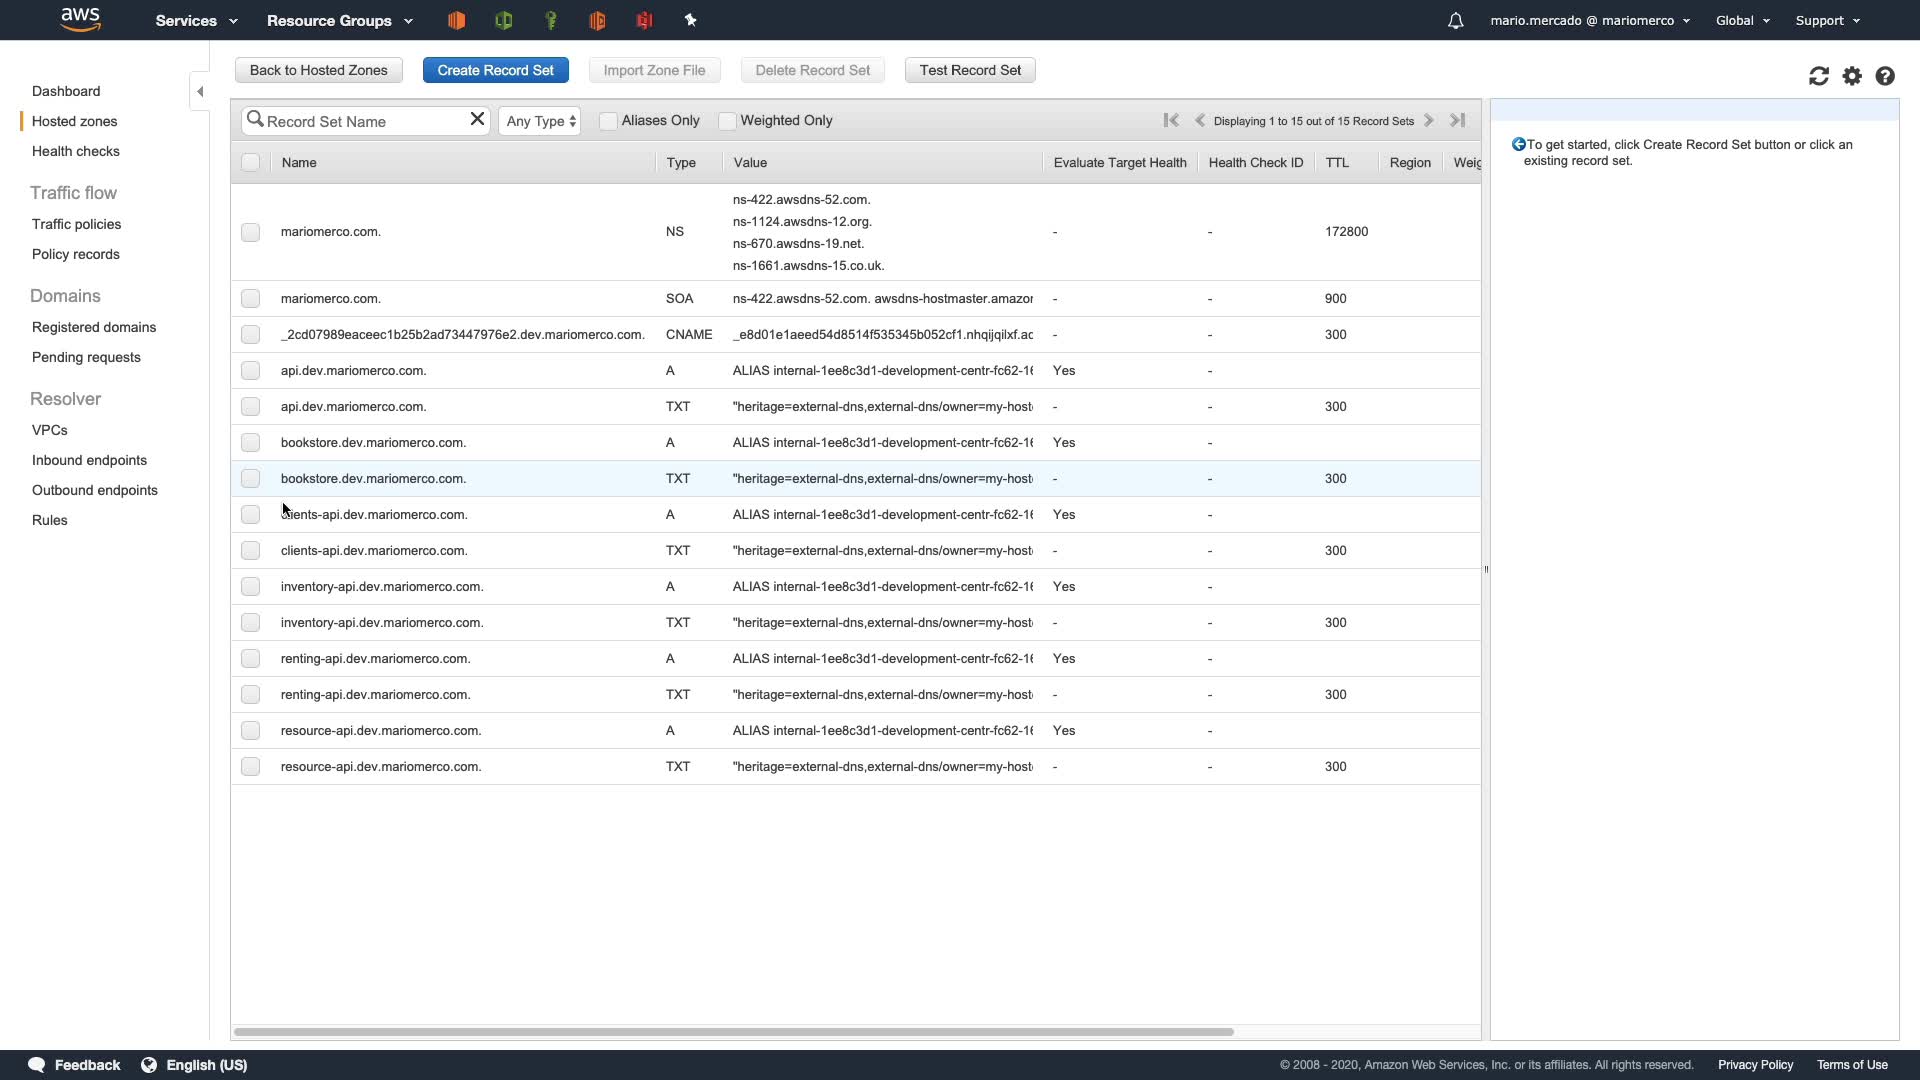Enable the Weighted Only checkbox
1920x1080 pixels.
point(727,121)
